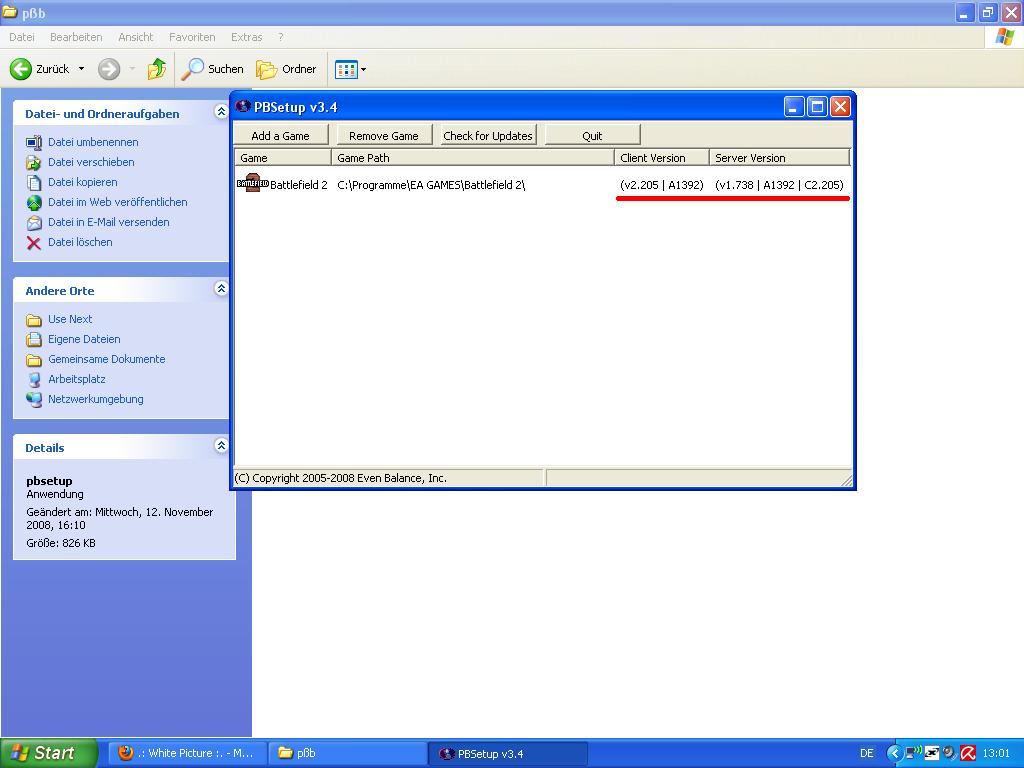Click Add a Game in PBSetup
1024x768 pixels.
point(281,135)
